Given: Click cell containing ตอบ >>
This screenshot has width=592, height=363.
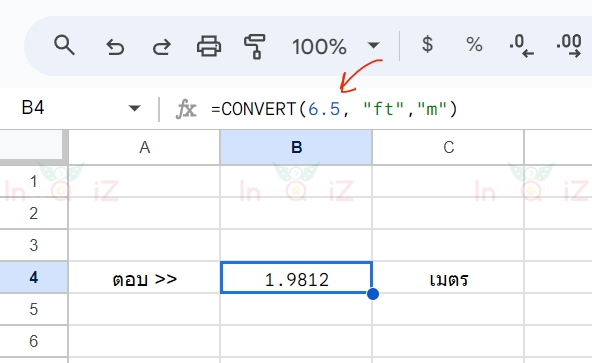Looking at the screenshot, I should [144, 278].
